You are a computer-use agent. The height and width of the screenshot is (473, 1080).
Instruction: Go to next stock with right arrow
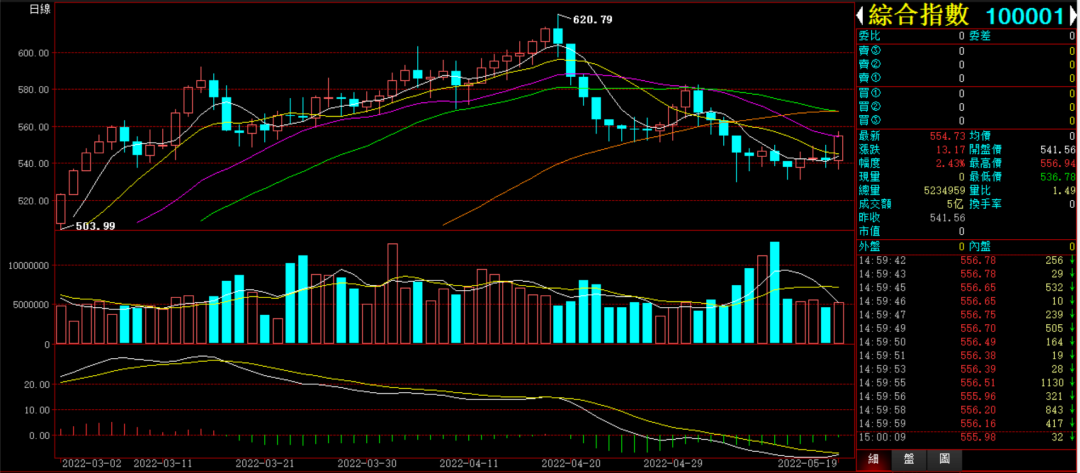(1073, 15)
